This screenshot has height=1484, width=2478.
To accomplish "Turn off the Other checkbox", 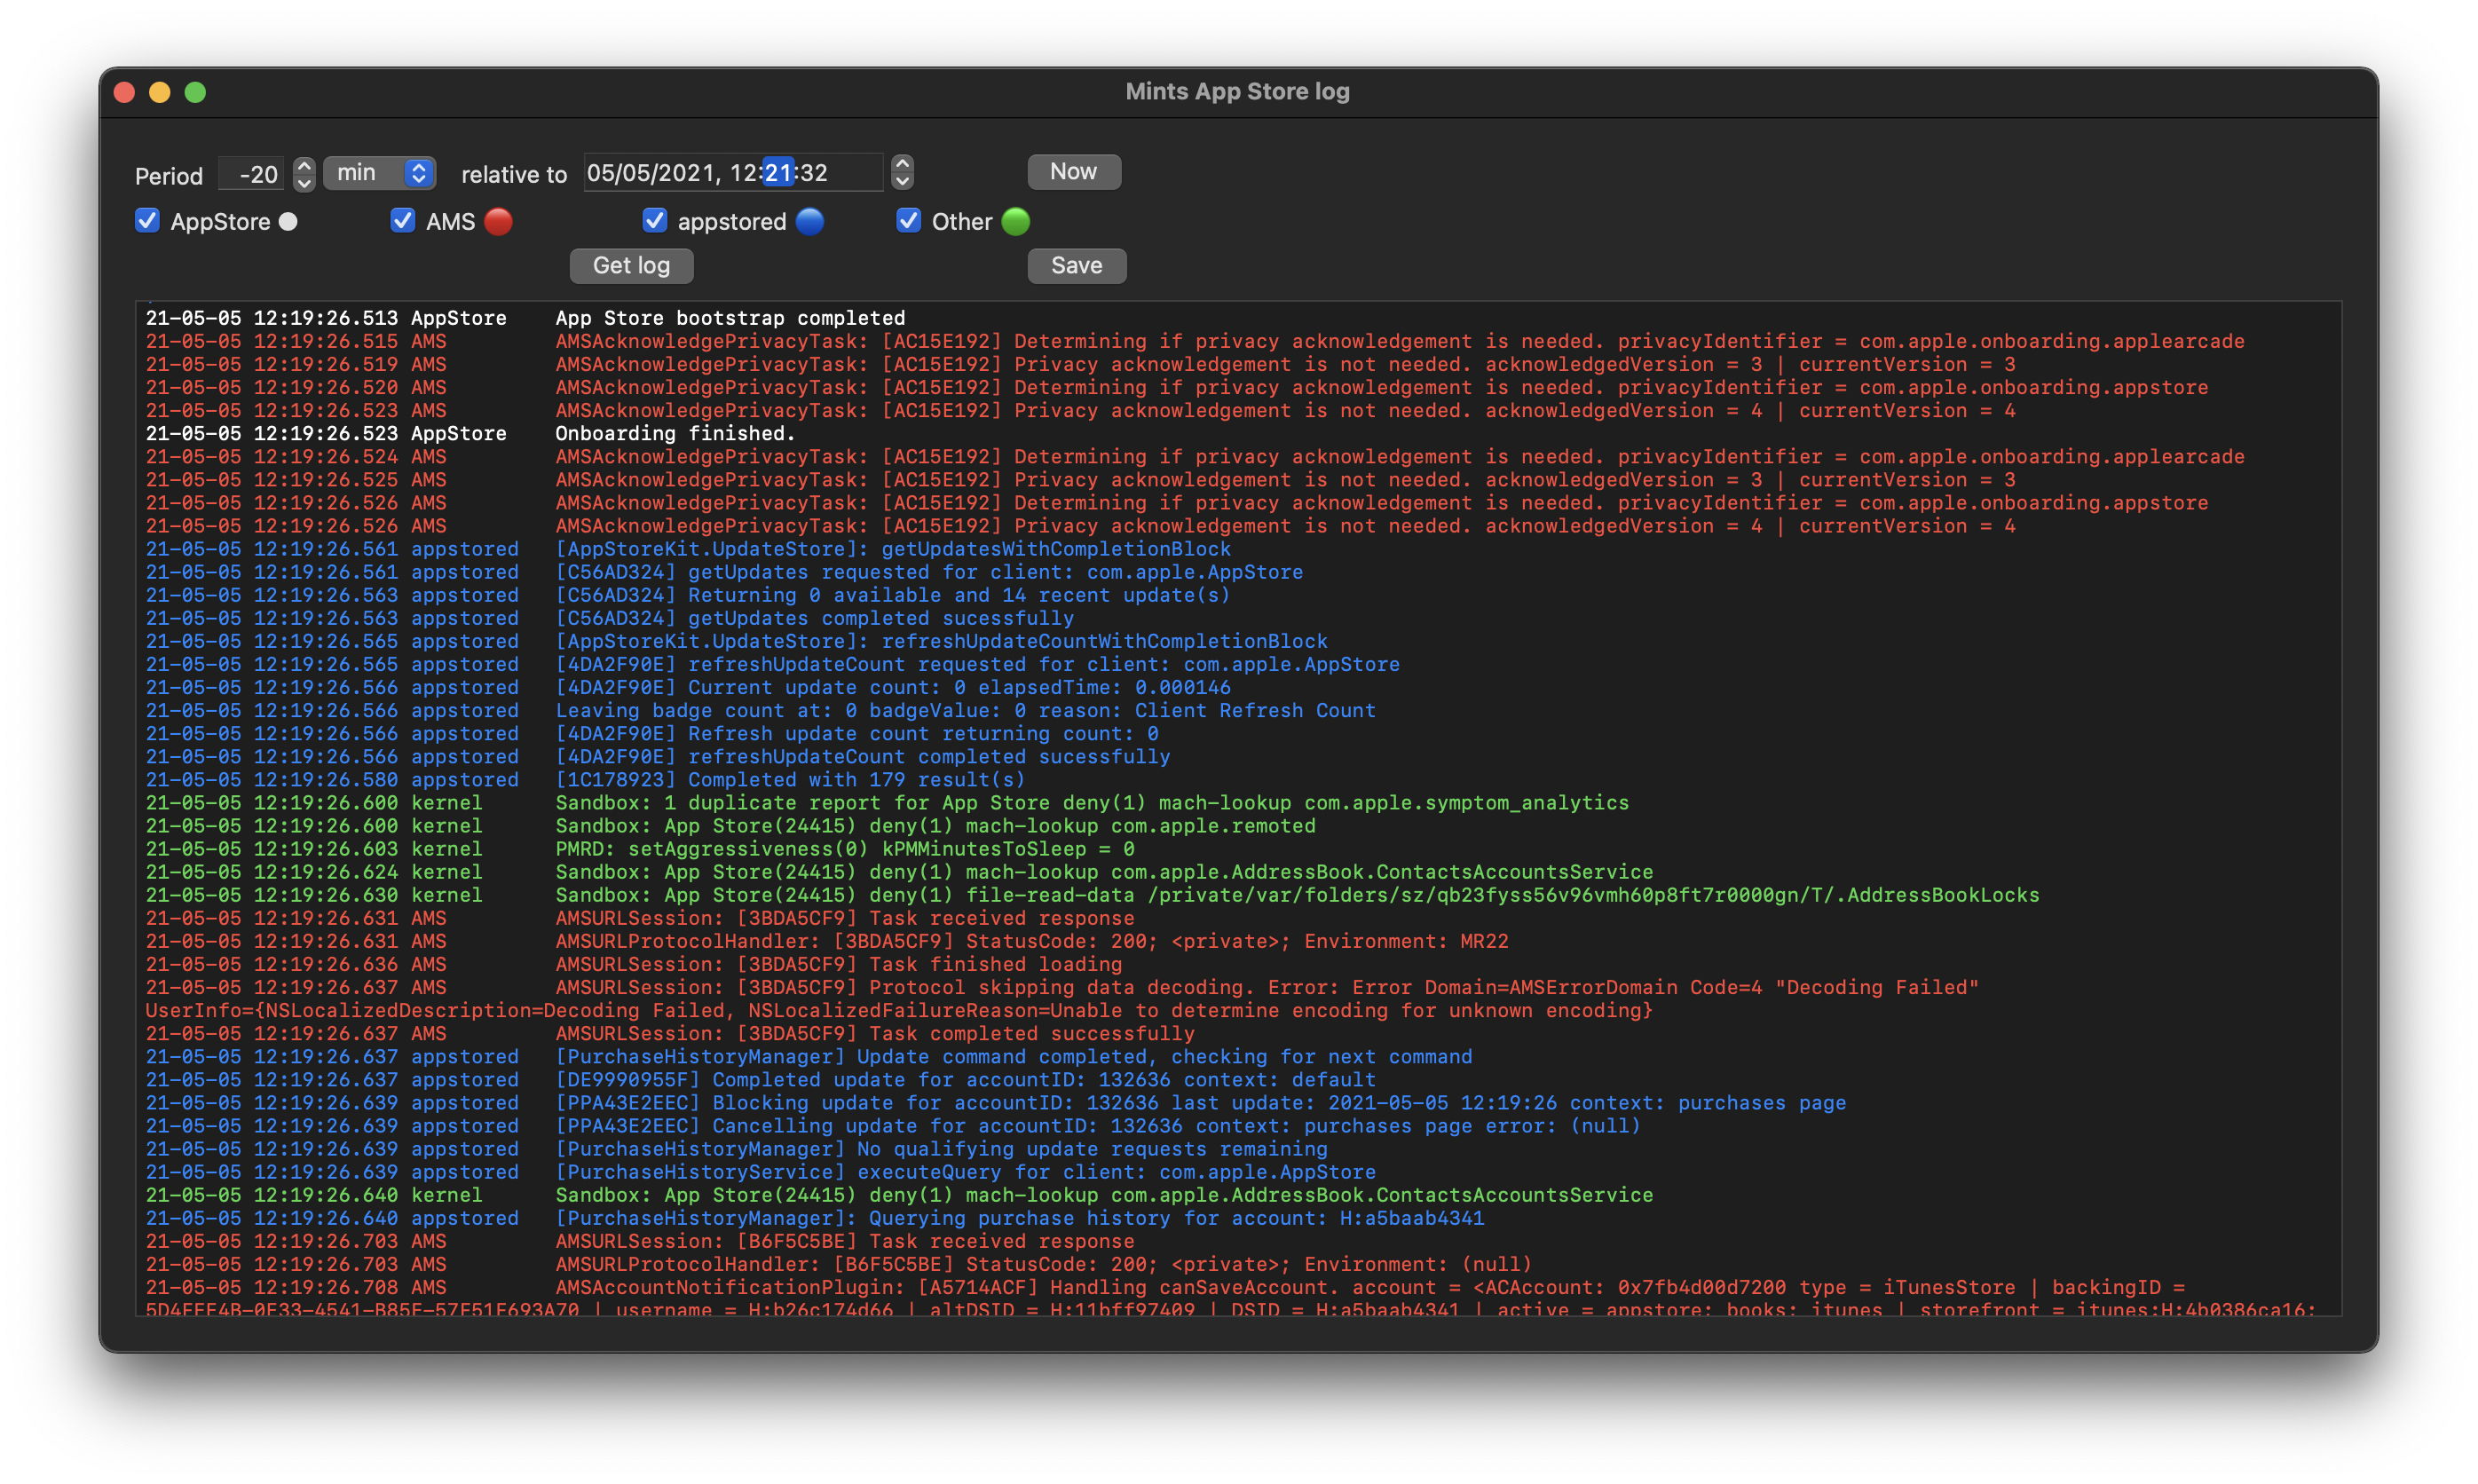I will 908,221.
